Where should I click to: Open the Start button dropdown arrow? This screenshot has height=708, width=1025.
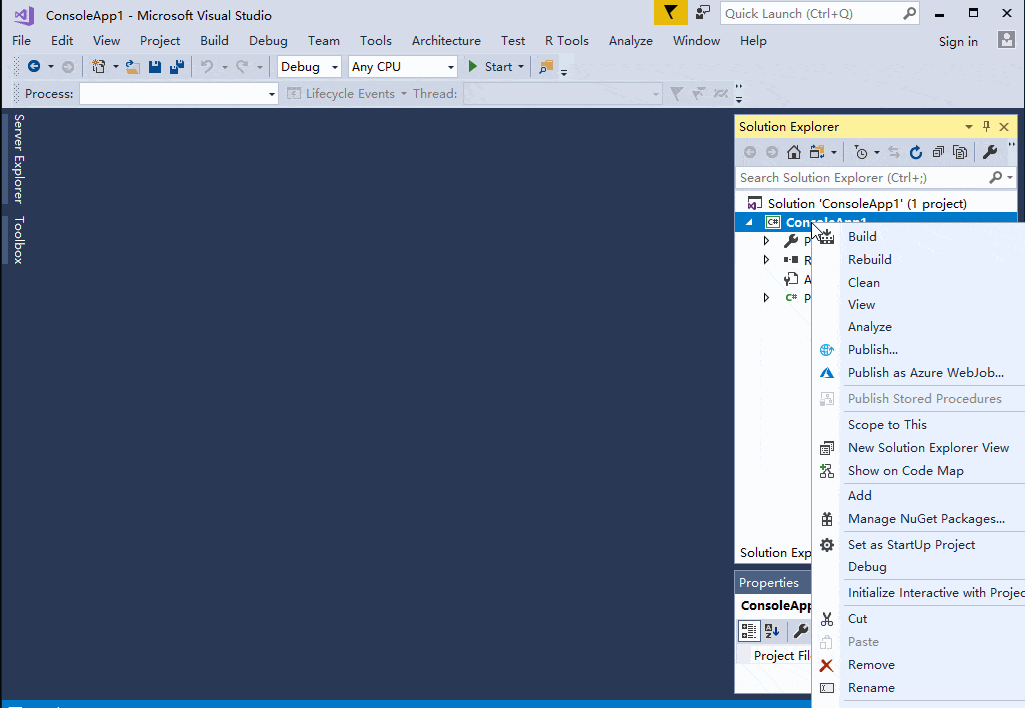521,67
